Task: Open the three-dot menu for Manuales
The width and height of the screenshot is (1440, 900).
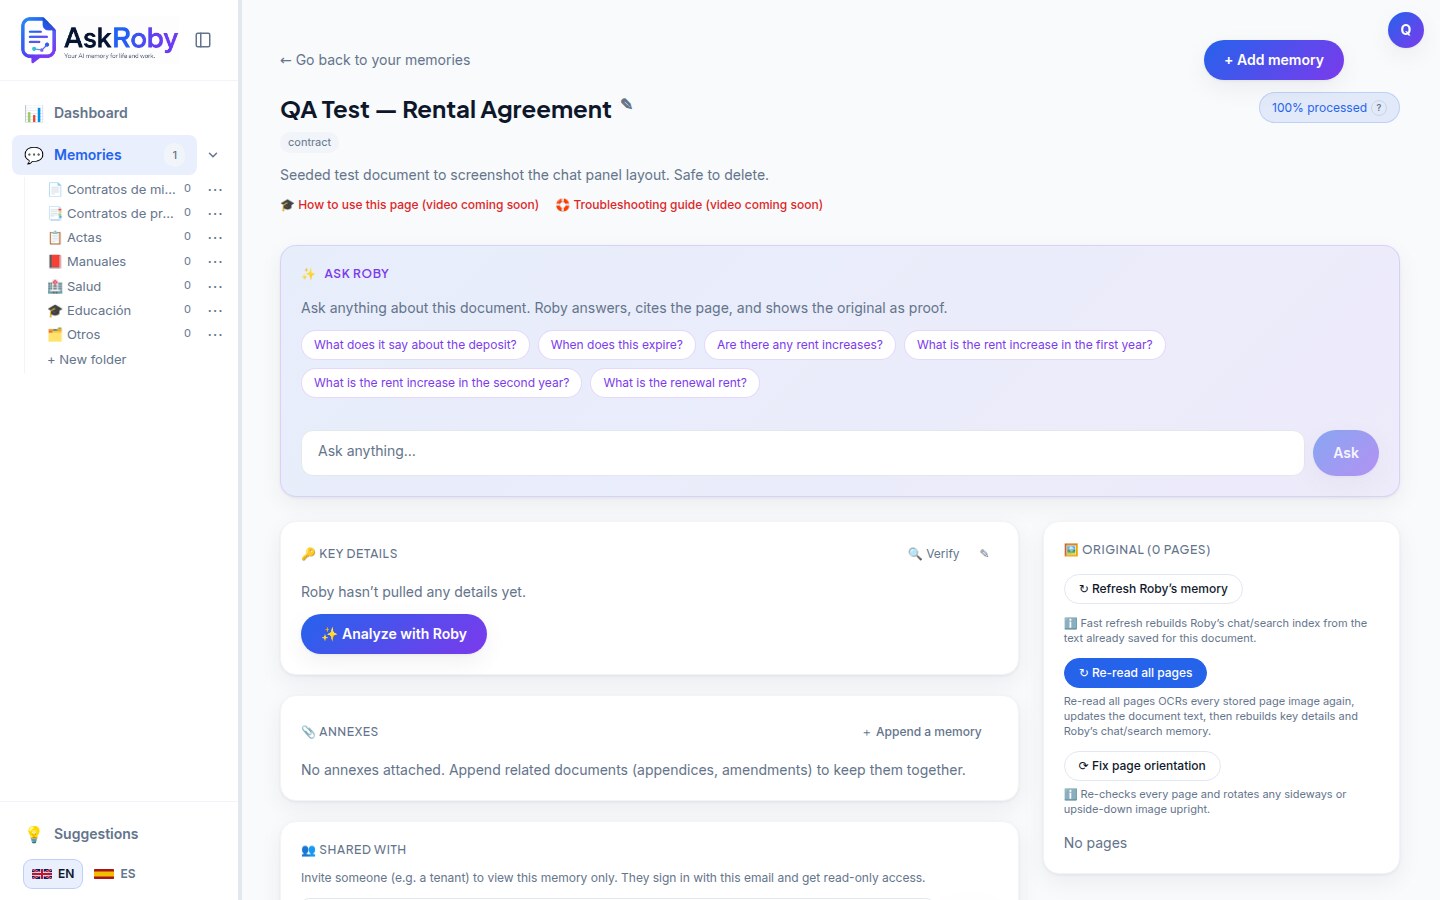Action: pos(215,261)
